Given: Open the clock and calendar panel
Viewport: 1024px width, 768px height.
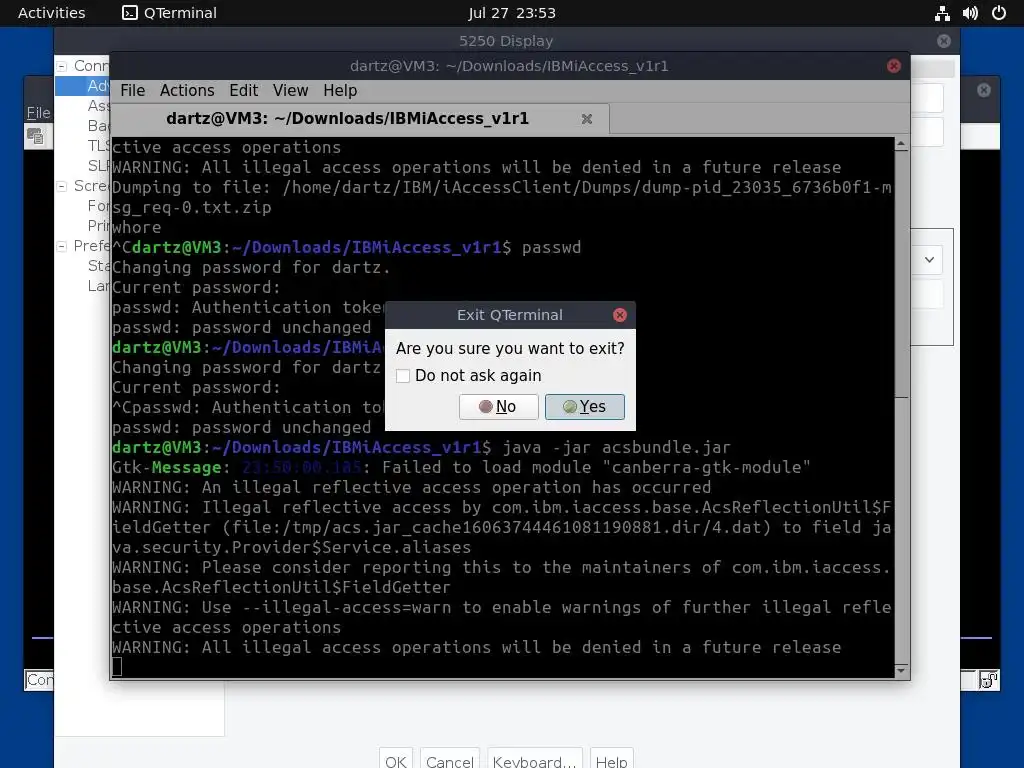Looking at the screenshot, I should [511, 13].
